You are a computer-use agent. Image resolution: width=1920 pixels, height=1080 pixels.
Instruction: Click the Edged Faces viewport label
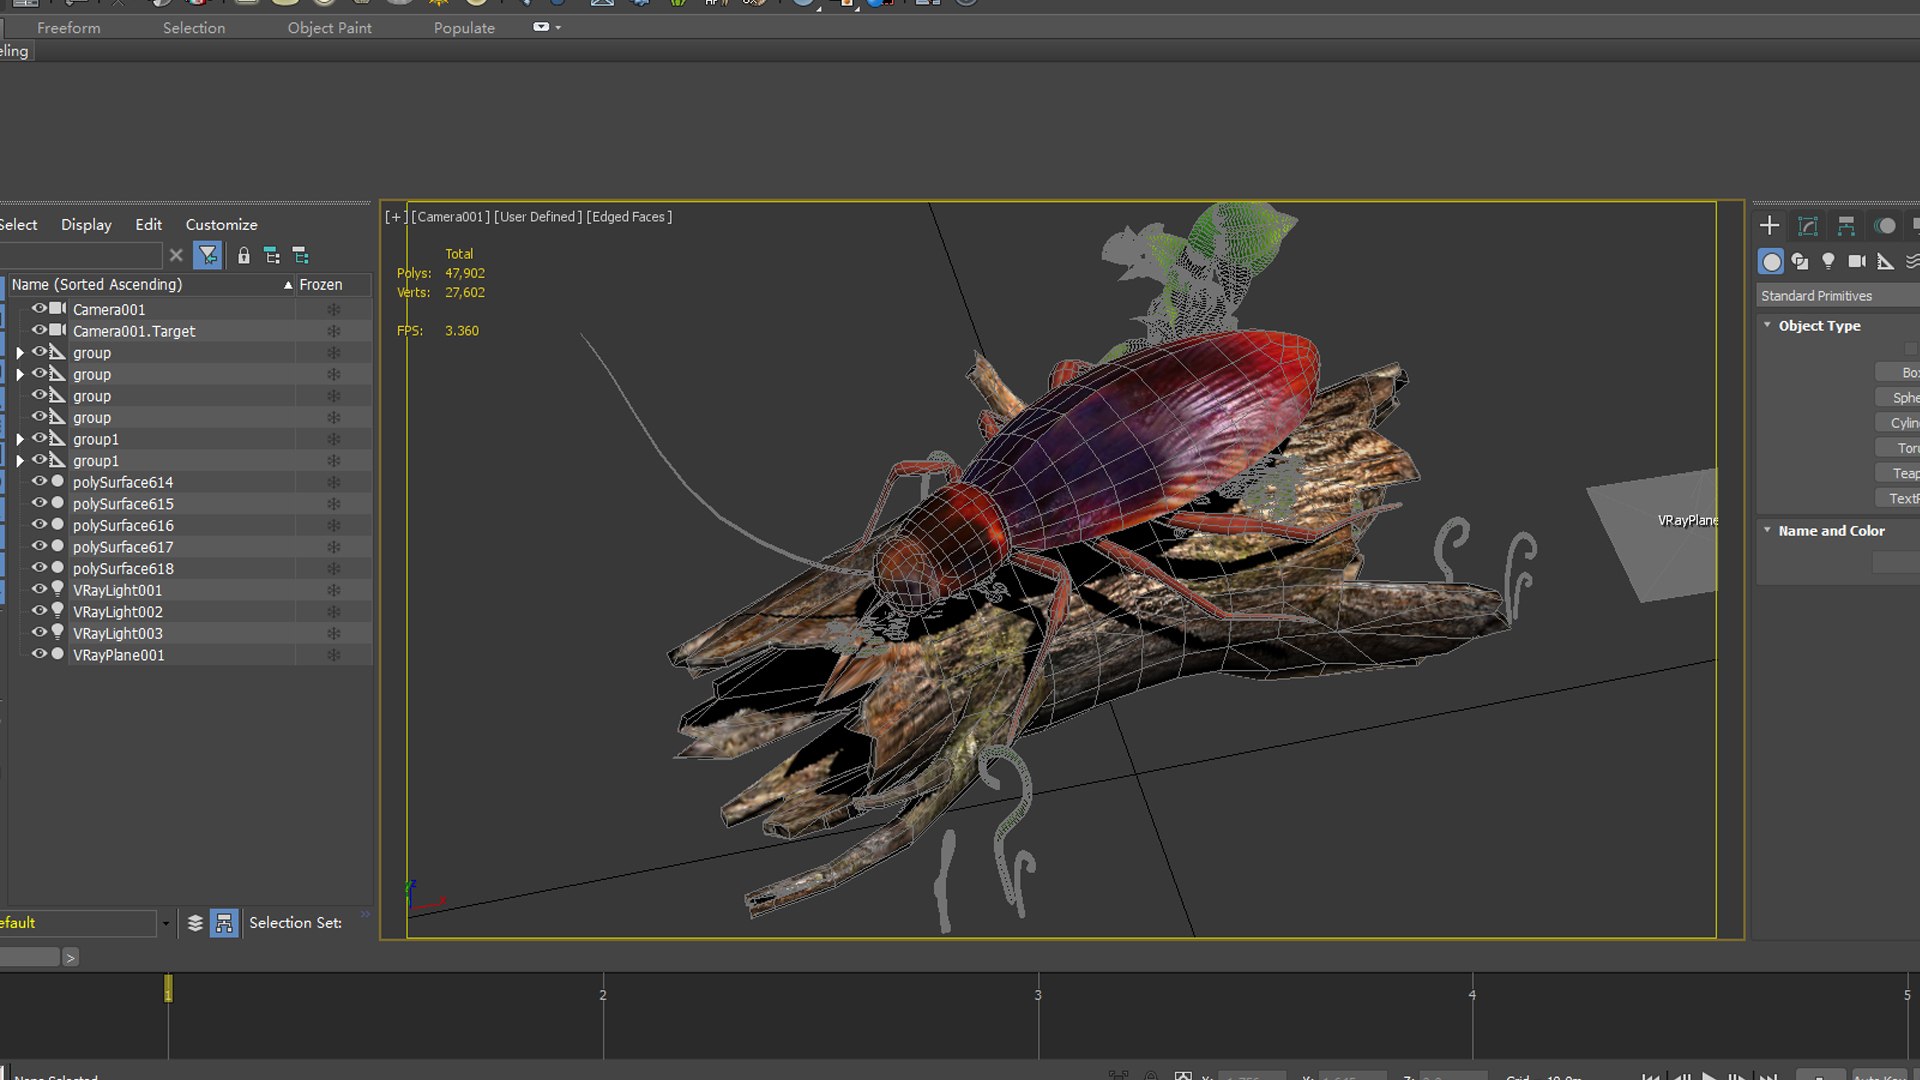click(629, 217)
